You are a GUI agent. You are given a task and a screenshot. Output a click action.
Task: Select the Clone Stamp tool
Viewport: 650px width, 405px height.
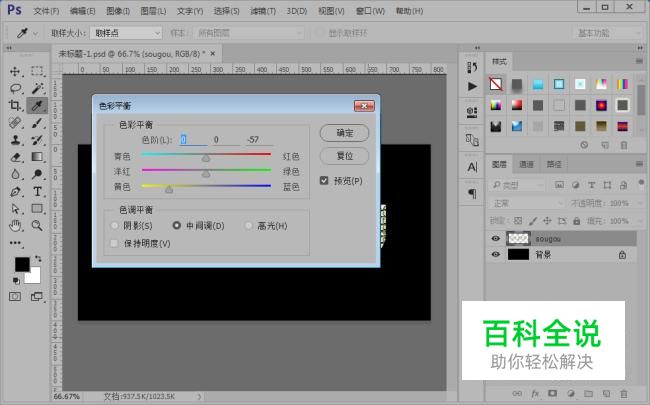tap(15, 140)
